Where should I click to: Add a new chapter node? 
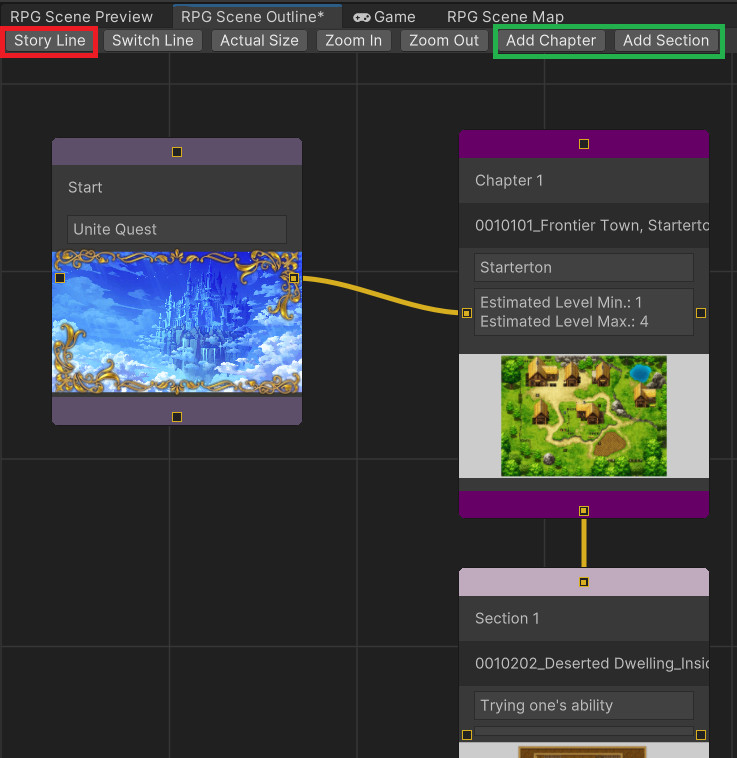click(x=551, y=41)
